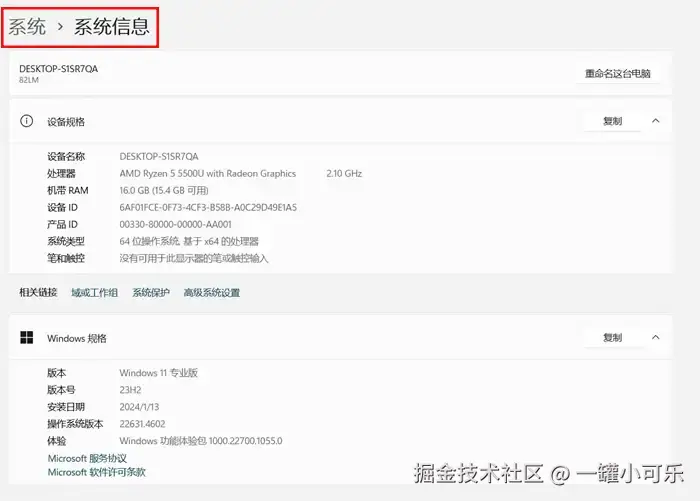Open Microsoft 服务协议 link
The image size is (700, 501).
click(87, 458)
